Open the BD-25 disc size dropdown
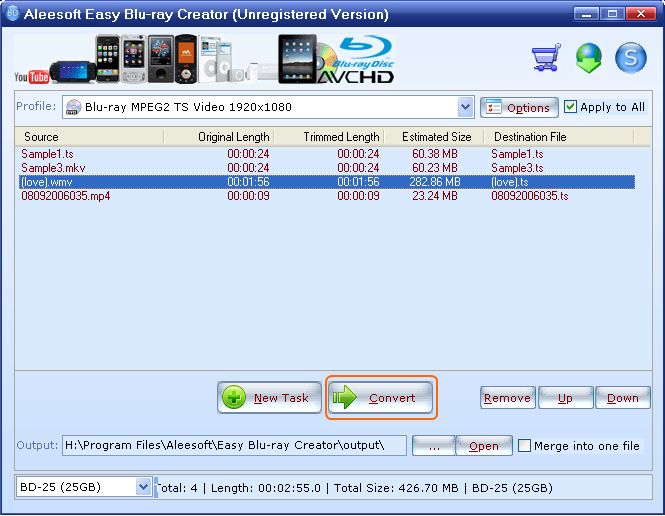 143,487
